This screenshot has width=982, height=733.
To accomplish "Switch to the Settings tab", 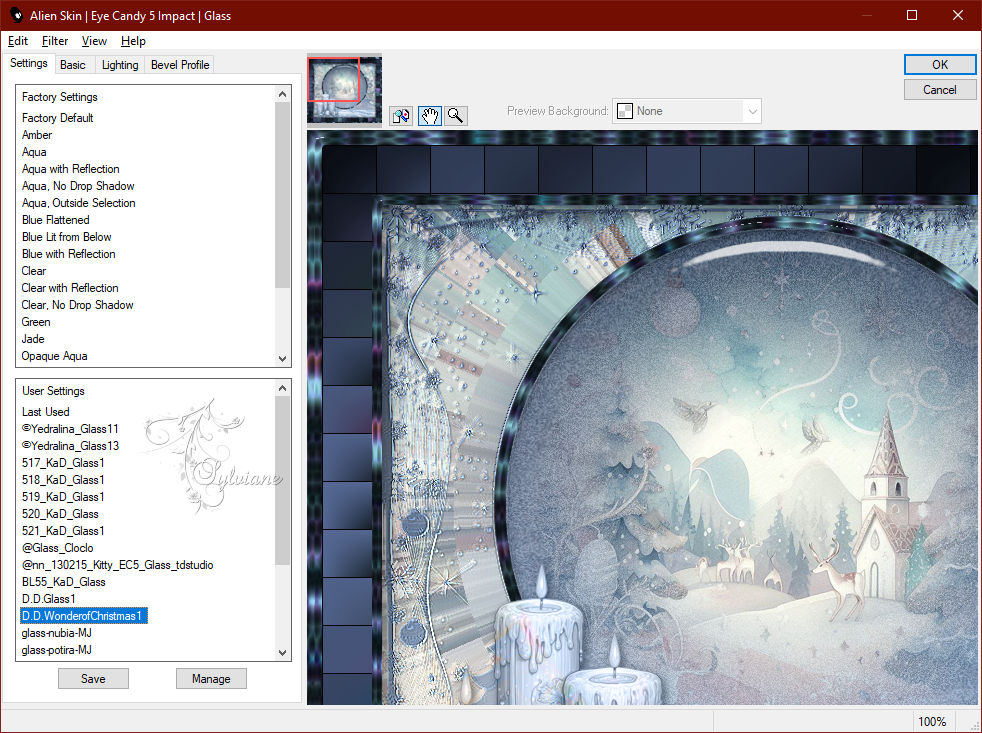I will (x=28, y=63).
